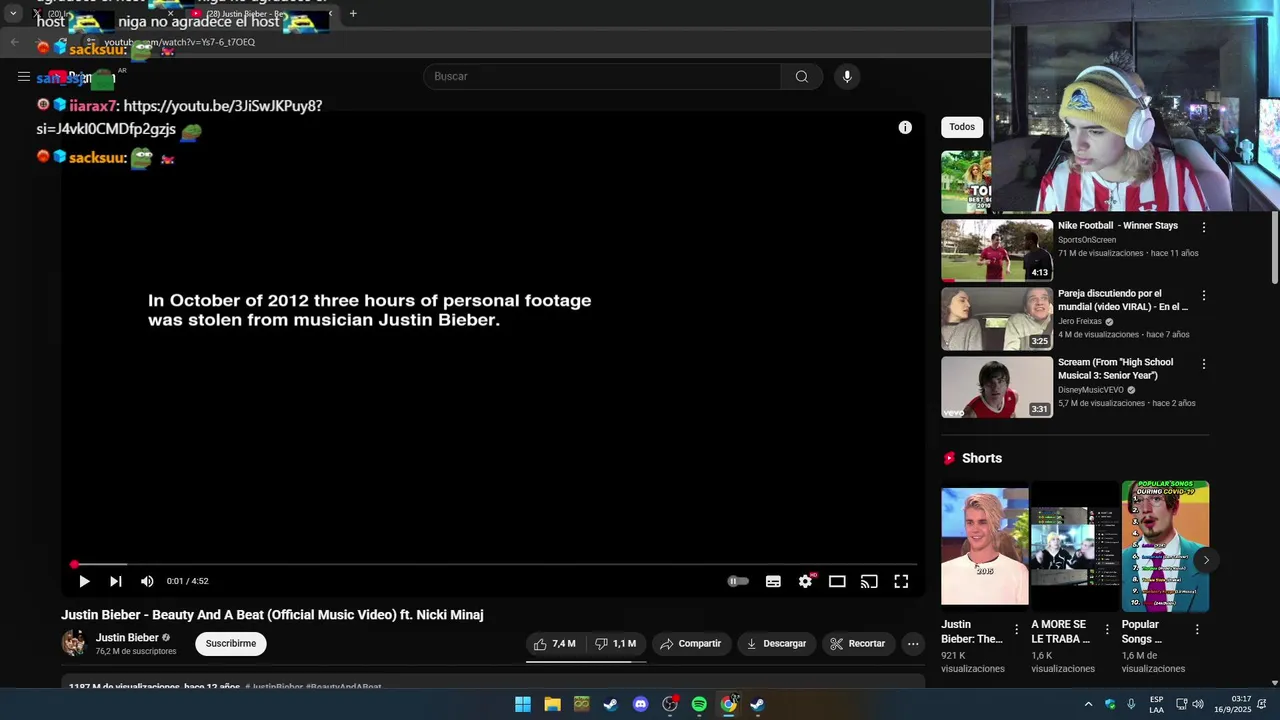Click the Recortar clip button
Image resolution: width=1280 pixels, height=720 pixels.
click(858, 644)
